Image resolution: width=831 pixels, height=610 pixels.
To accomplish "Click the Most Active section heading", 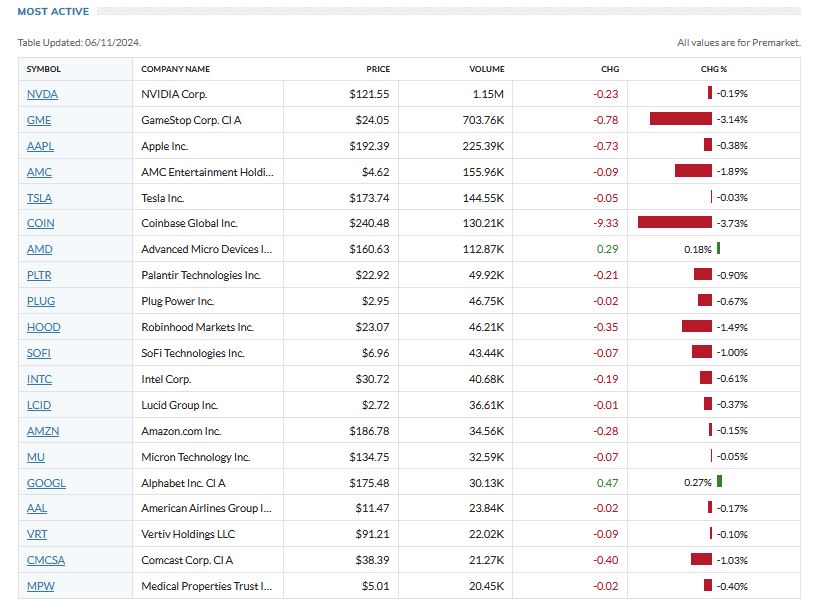I will pyautogui.click(x=53, y=12).
